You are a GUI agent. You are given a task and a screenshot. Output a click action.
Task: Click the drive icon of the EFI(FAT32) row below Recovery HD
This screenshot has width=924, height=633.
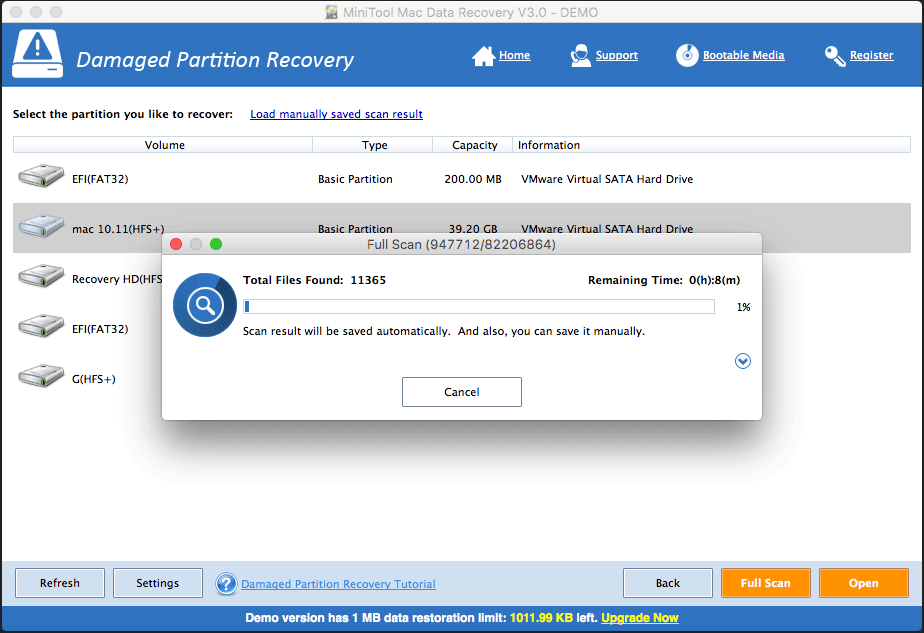(x=41, y=326)
